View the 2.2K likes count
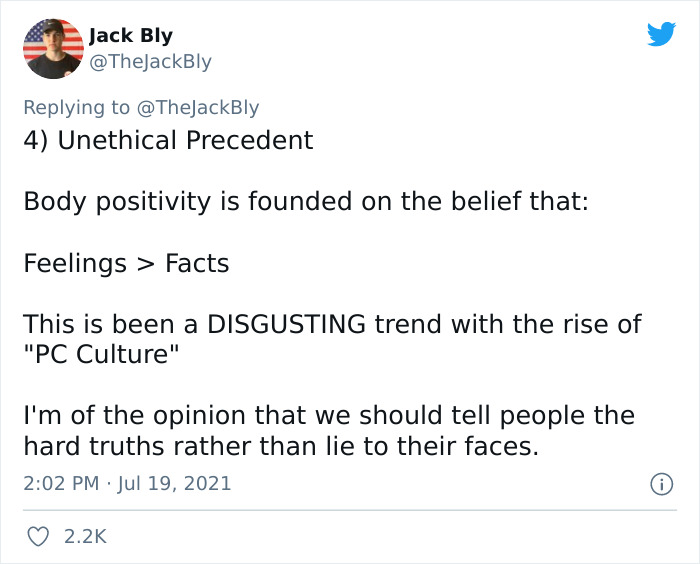700x564 pixels. click(x=85, y=536)
